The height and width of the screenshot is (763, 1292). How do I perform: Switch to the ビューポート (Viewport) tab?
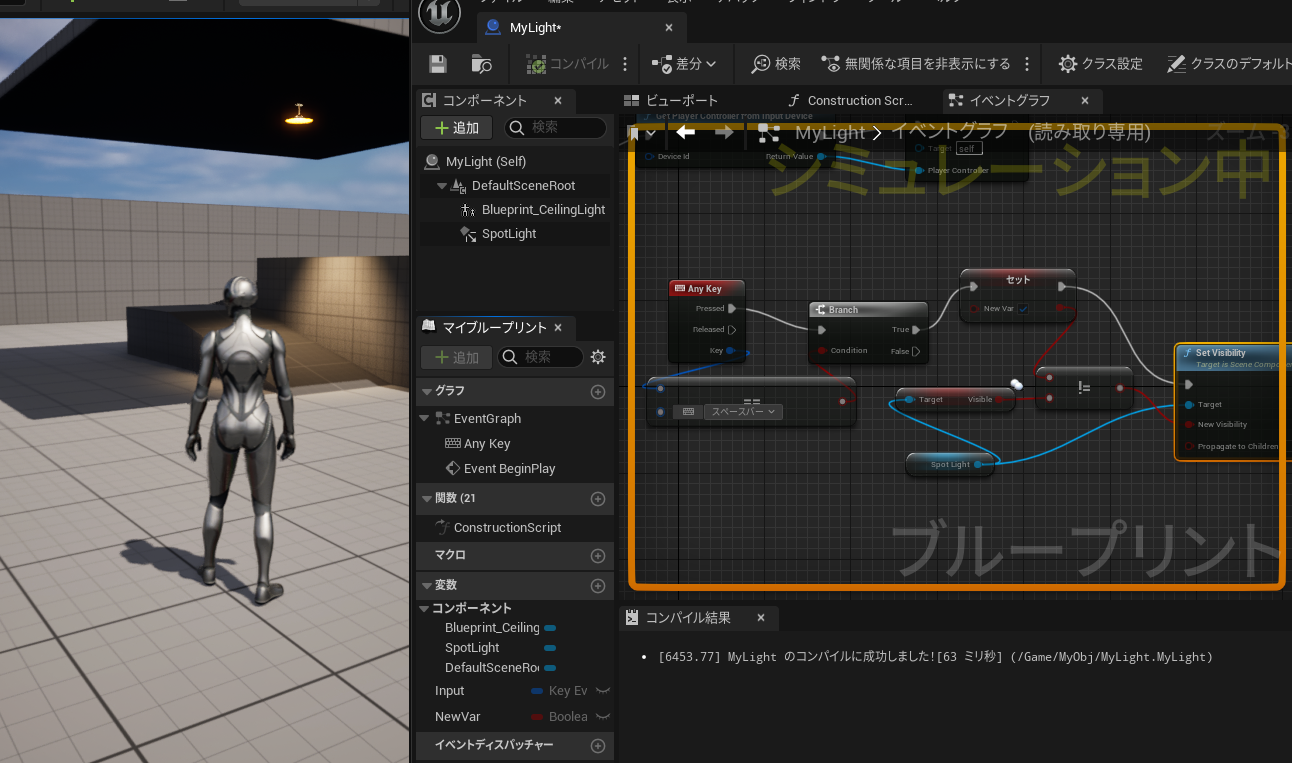tap(671, 100)
